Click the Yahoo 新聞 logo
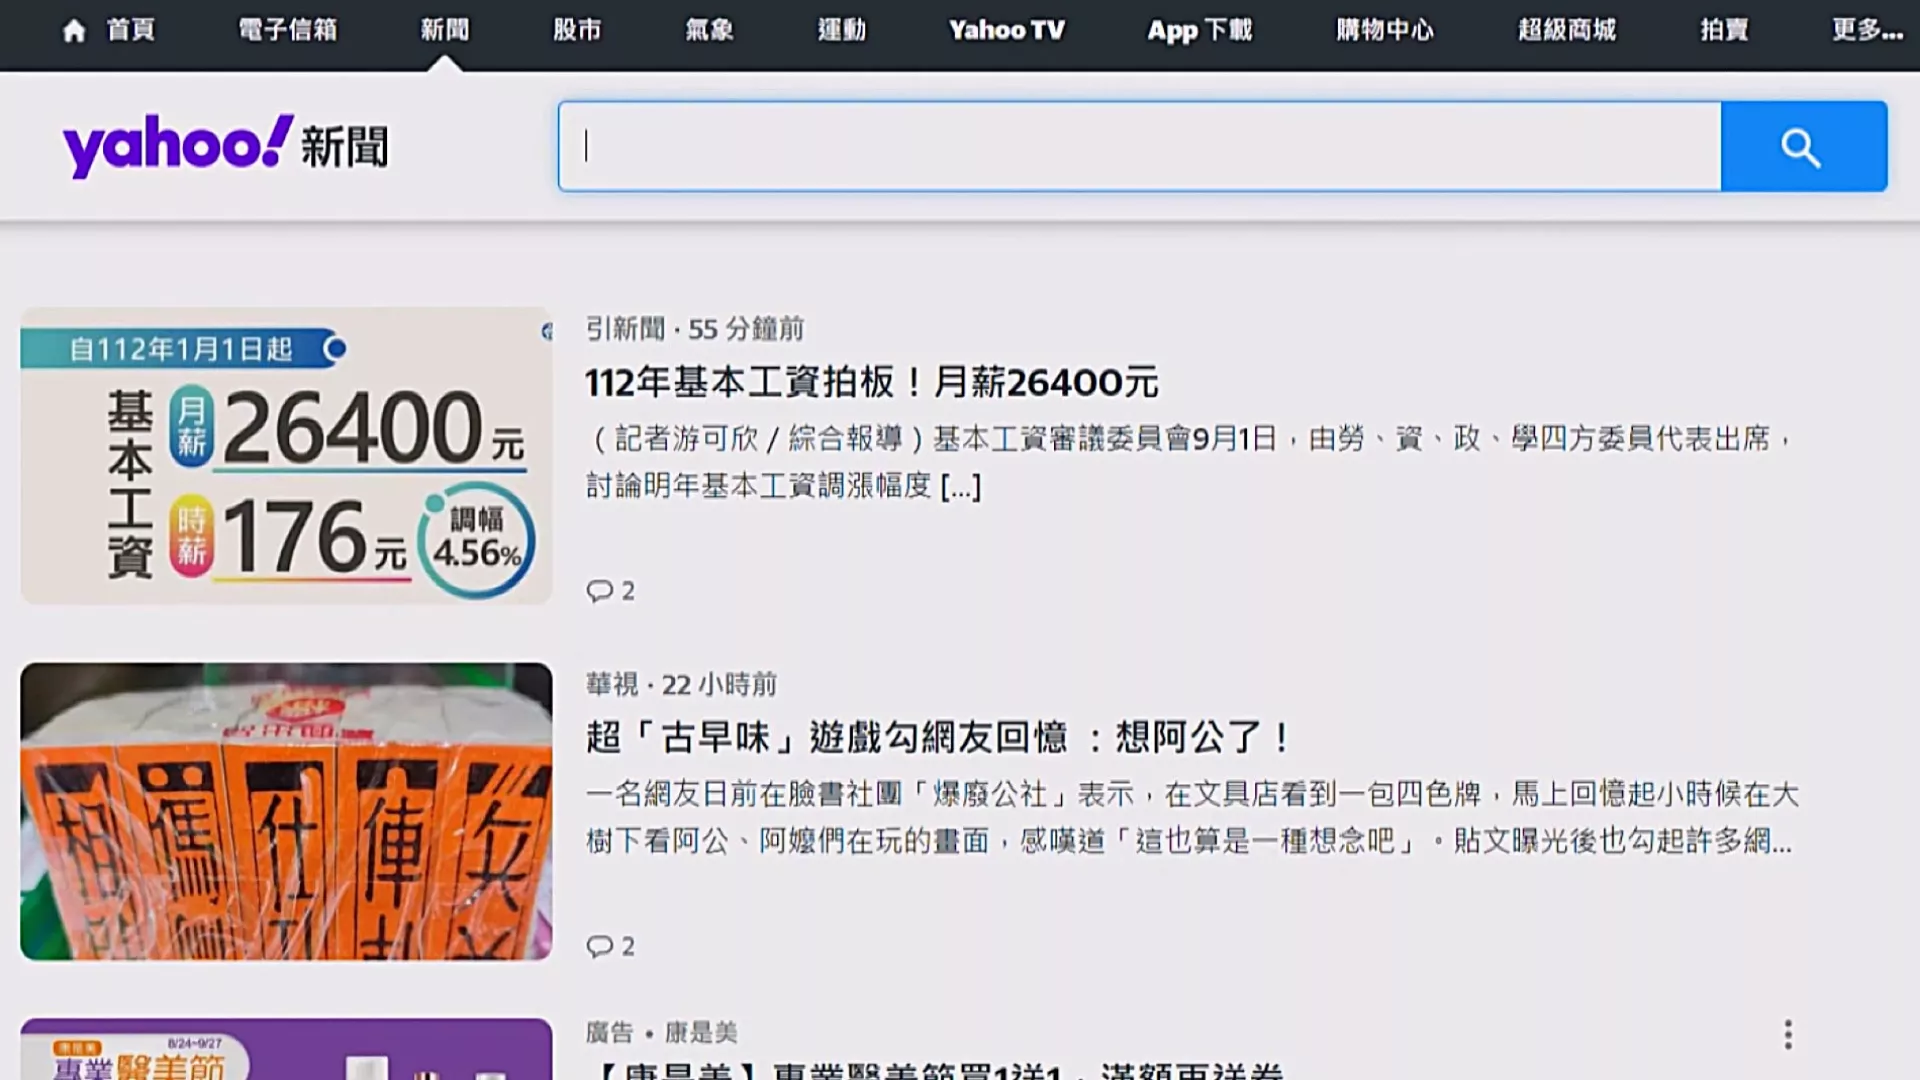 pyautogui.click(x=225, y=146)
